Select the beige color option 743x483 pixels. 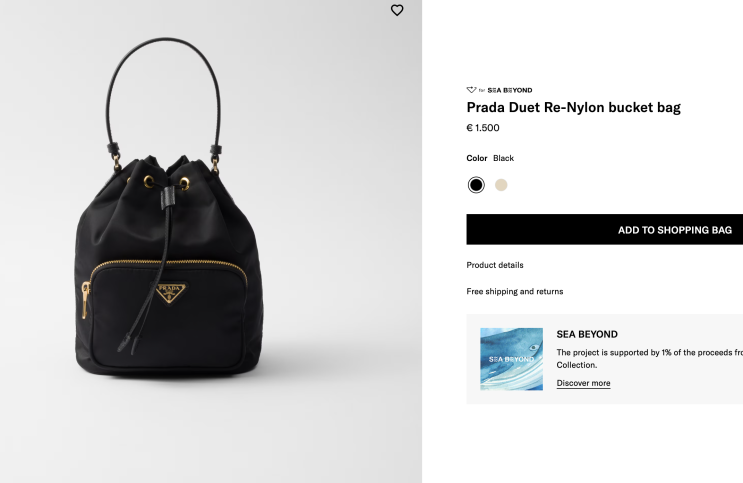pyautogui.click(x=501, y=185)
